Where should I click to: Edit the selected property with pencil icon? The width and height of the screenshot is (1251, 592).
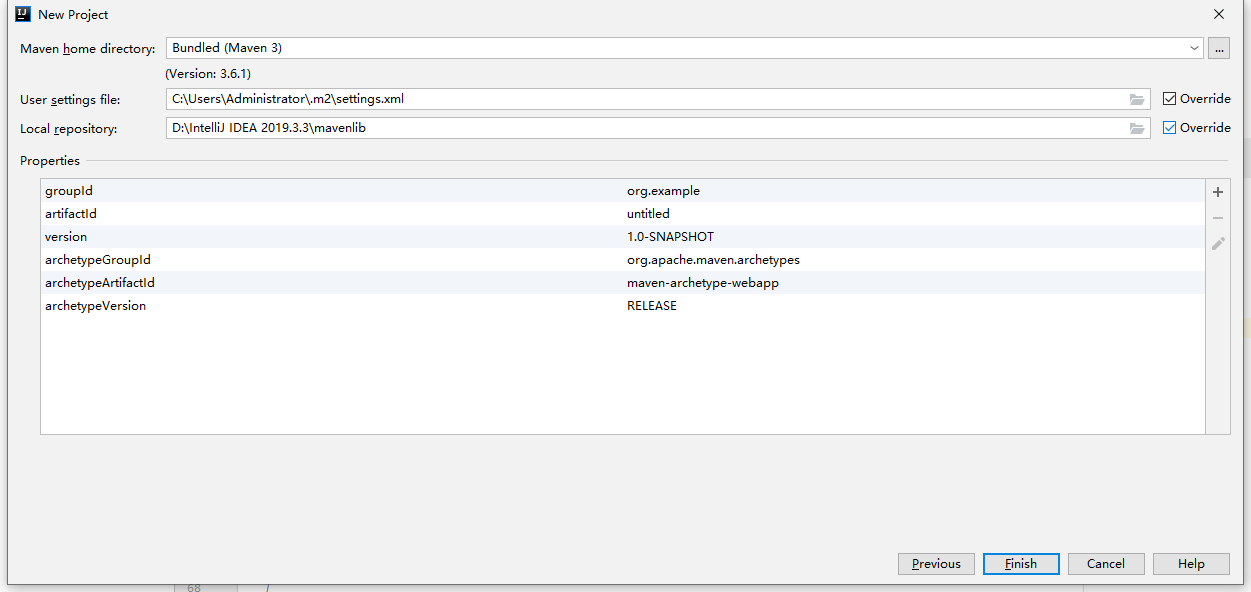1218,244
